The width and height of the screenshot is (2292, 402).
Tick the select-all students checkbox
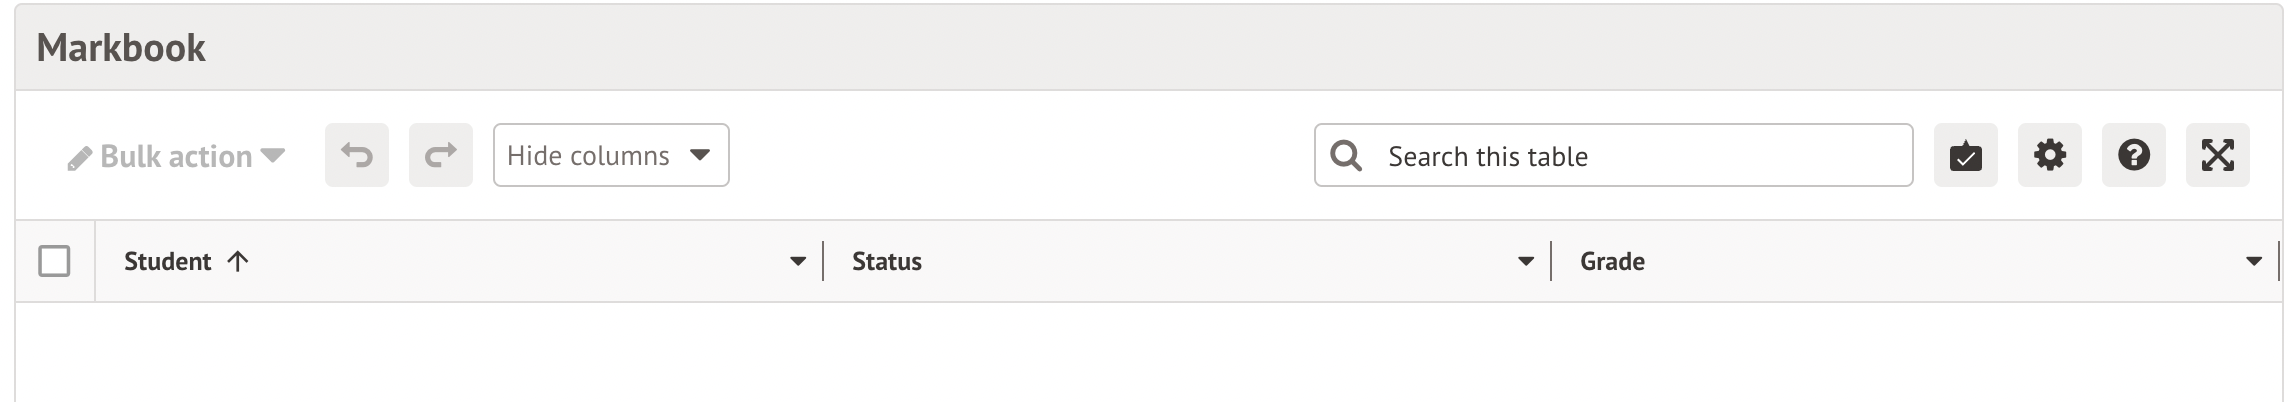click(x=54, y=262)
